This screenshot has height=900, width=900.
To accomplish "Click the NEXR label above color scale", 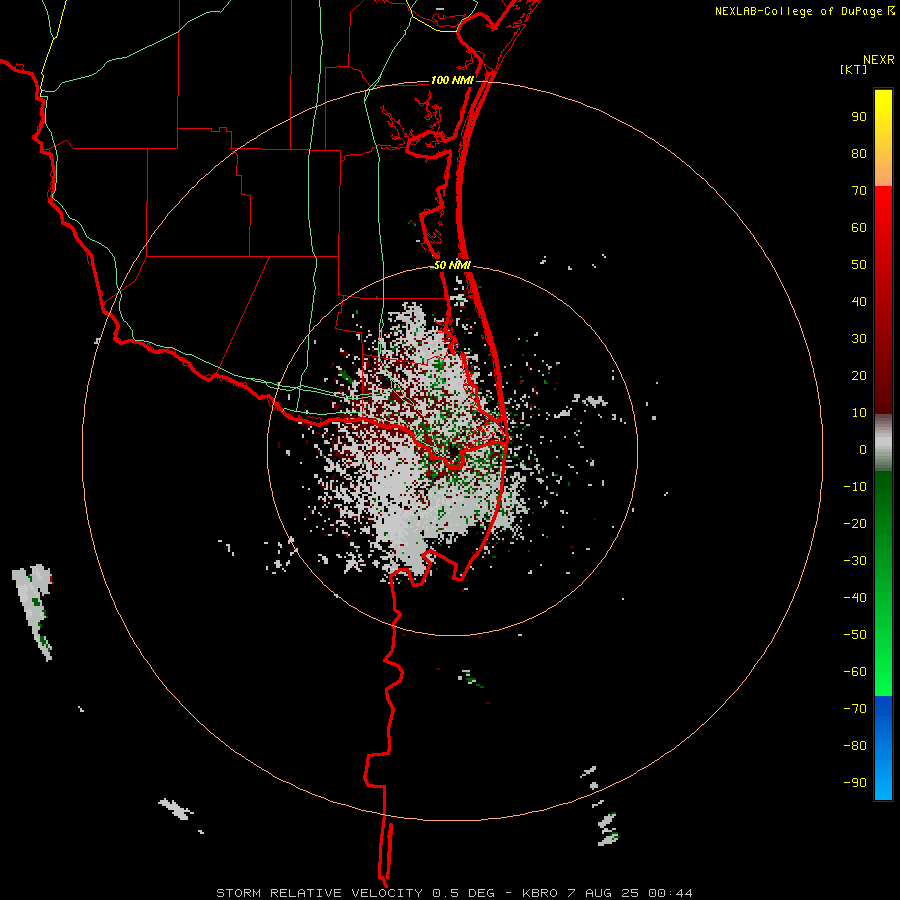I will click(879, 60).
